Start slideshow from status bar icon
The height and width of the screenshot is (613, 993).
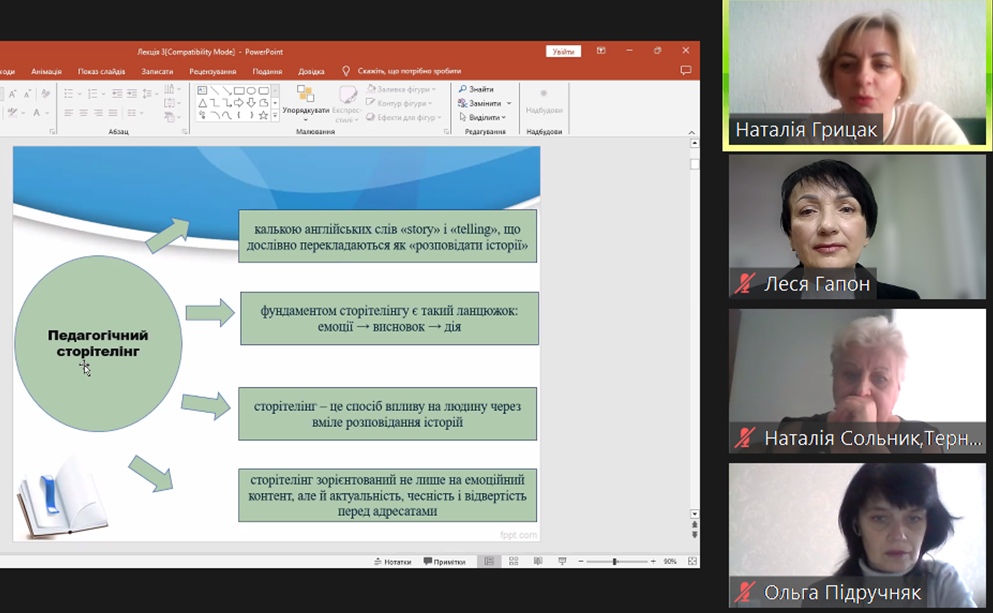[x=562, y=561]
